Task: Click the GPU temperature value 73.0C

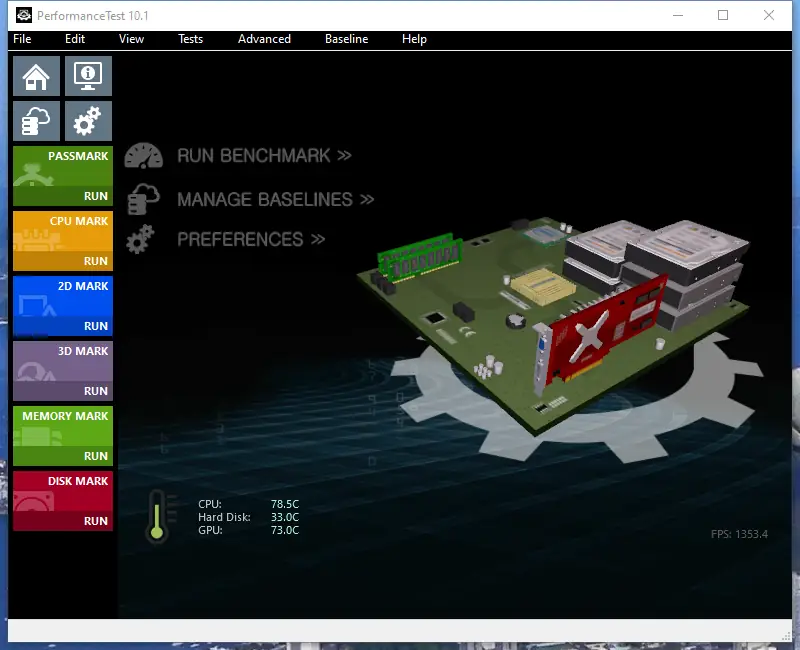Action: [285, 530]
